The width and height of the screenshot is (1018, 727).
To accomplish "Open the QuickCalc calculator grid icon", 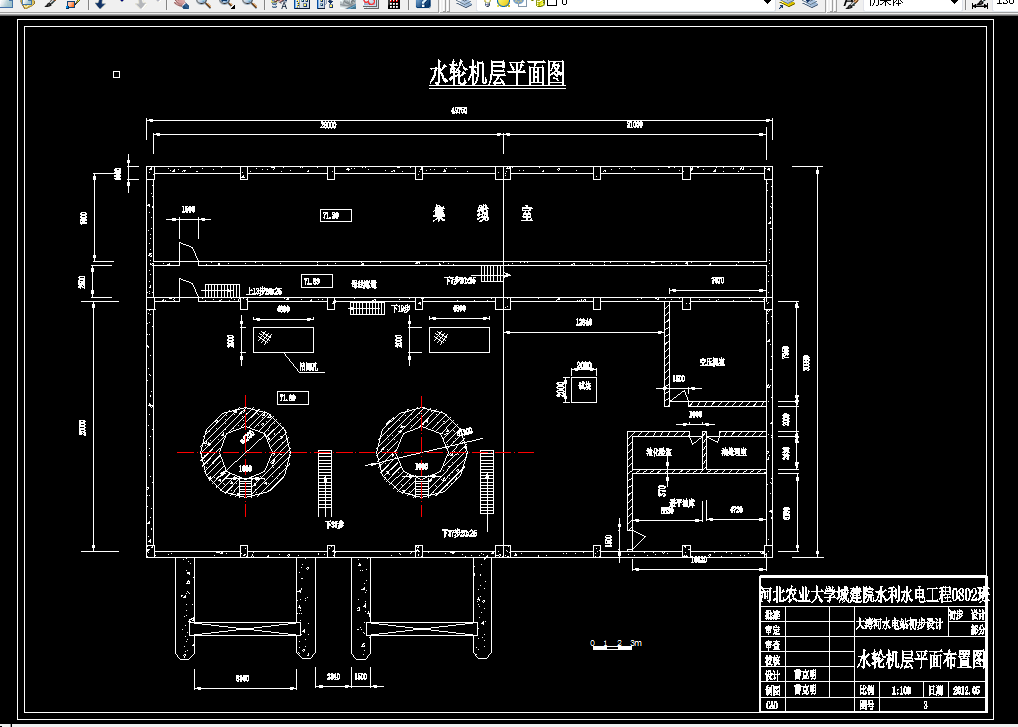I will click(x=393, y=3).
